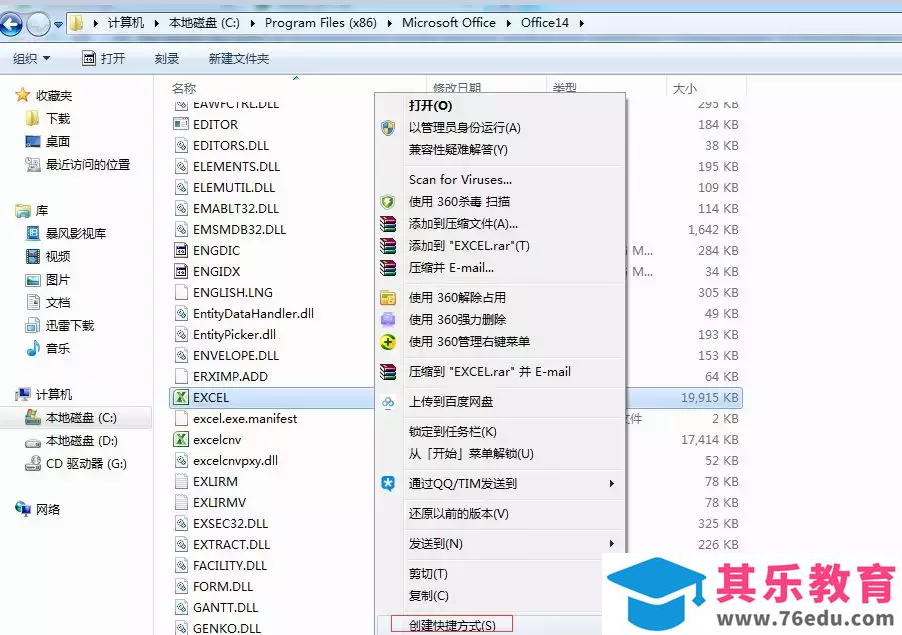Image resolution: width=902 pixels, height=635 pixels.
Task: Click the 视频 library icon
Action: pyautogui.click(x=33, y=257)
